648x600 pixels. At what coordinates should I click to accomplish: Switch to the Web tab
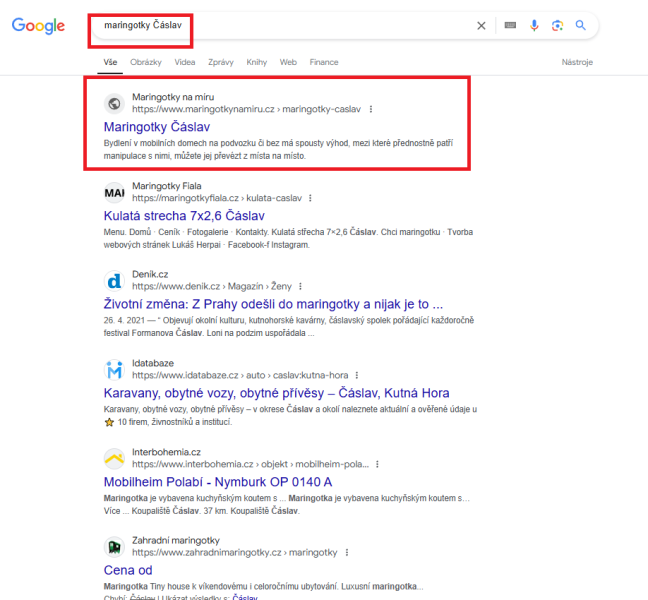[x=288, y=62]
